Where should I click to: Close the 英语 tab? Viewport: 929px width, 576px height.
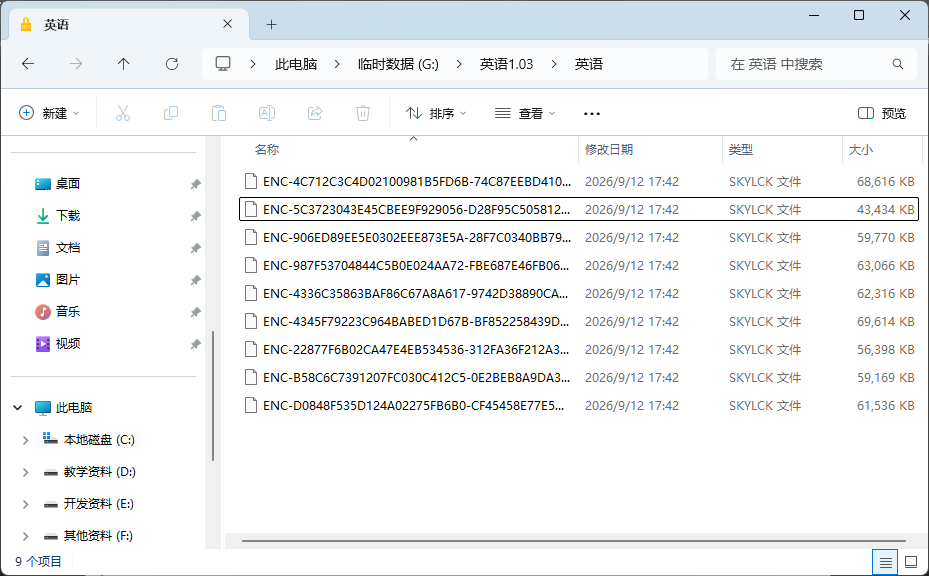pyautogui.click(x=228, y=24)
